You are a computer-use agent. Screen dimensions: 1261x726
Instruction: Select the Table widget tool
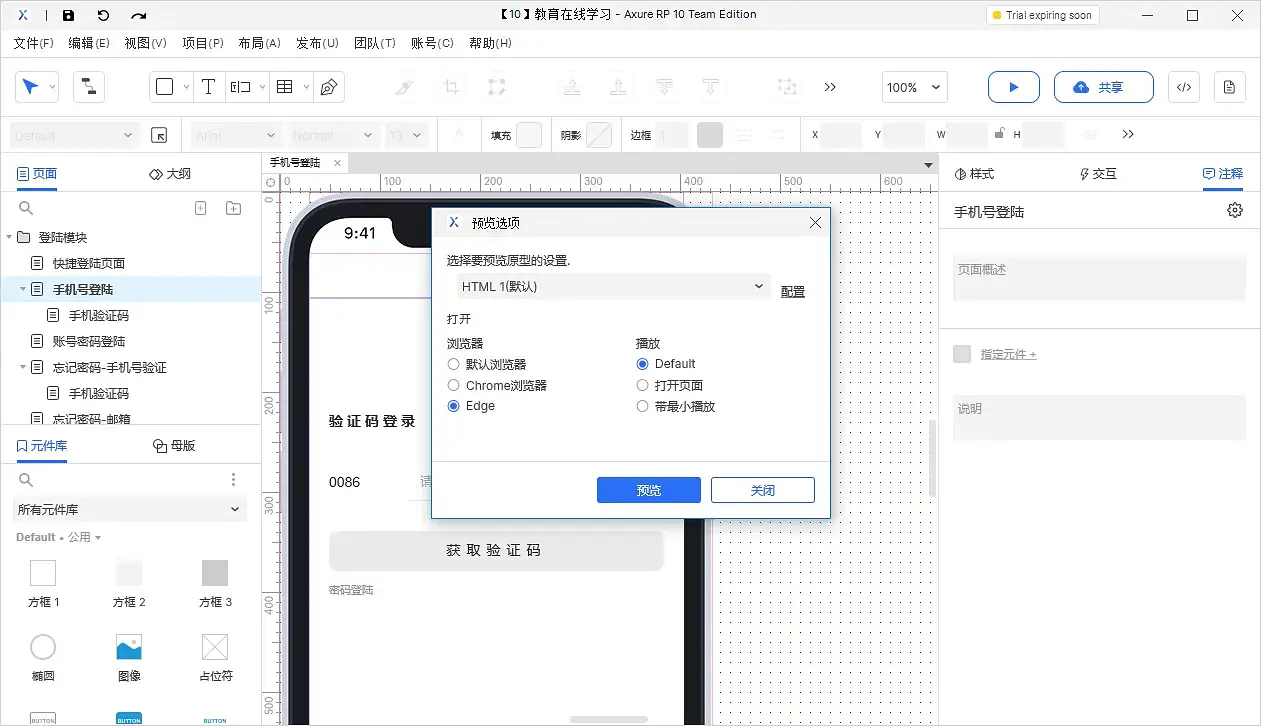pos(285,87)
